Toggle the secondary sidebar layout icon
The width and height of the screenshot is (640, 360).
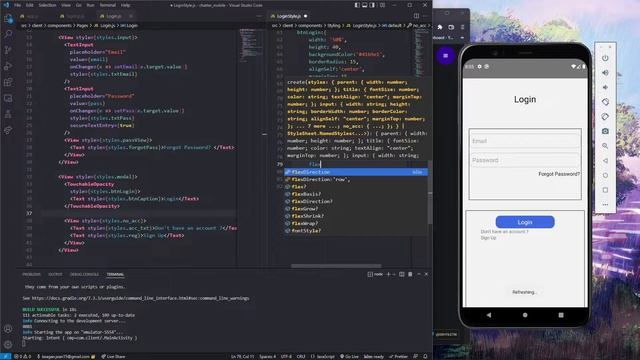[x=372, y=5]
